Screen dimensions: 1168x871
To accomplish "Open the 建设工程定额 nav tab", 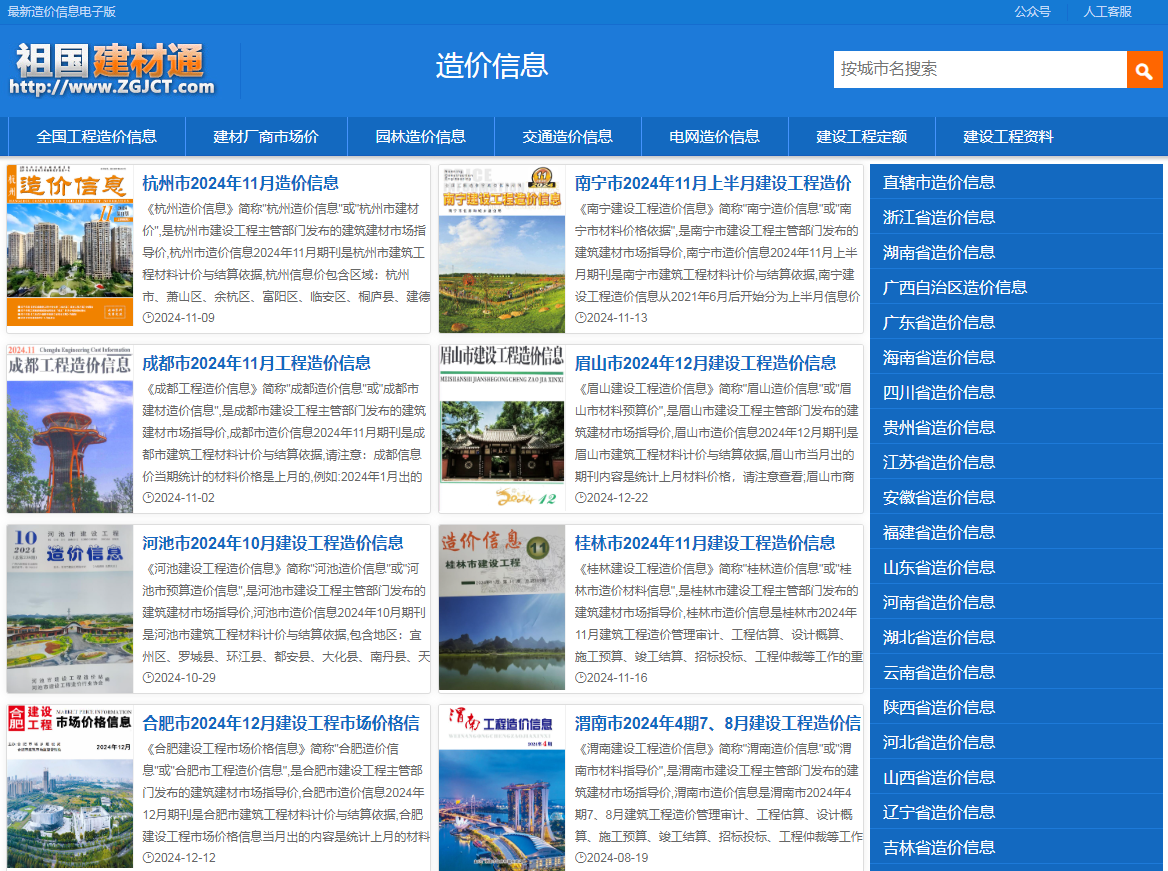I will pos(862,136).
